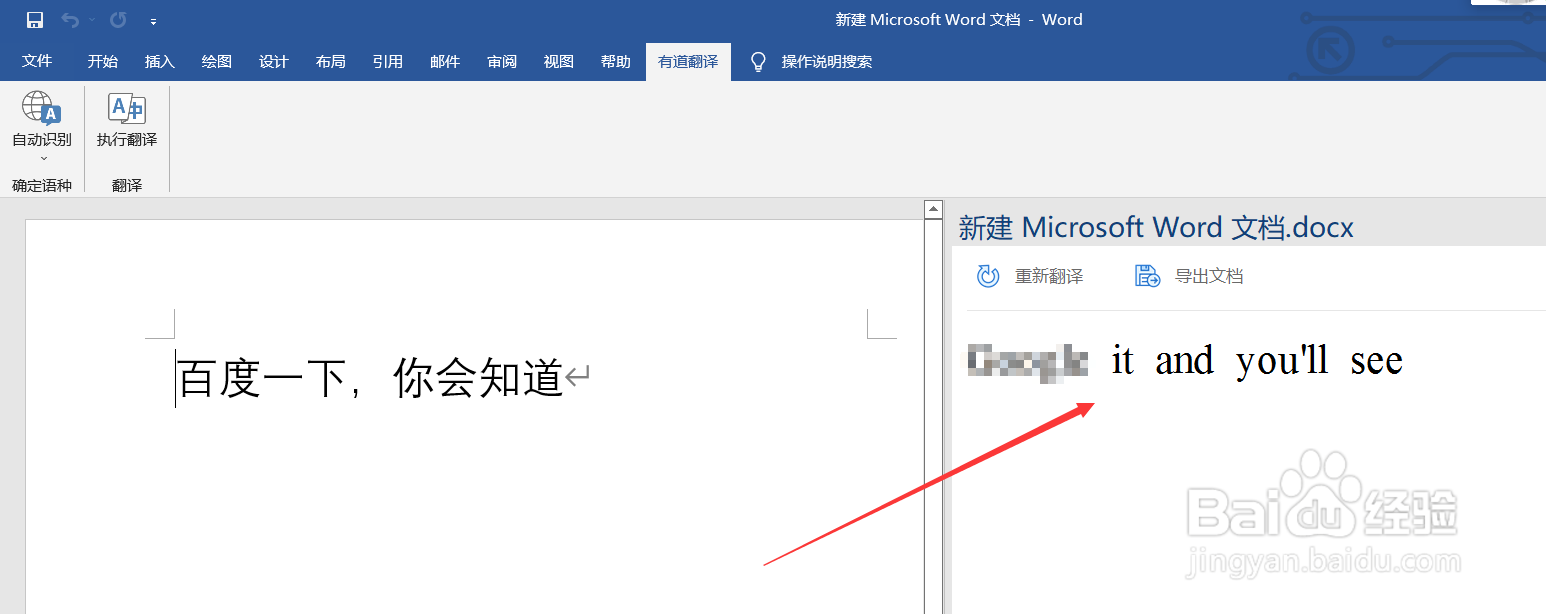Click the 重新翻译 refresh icon

pos(988,276)
